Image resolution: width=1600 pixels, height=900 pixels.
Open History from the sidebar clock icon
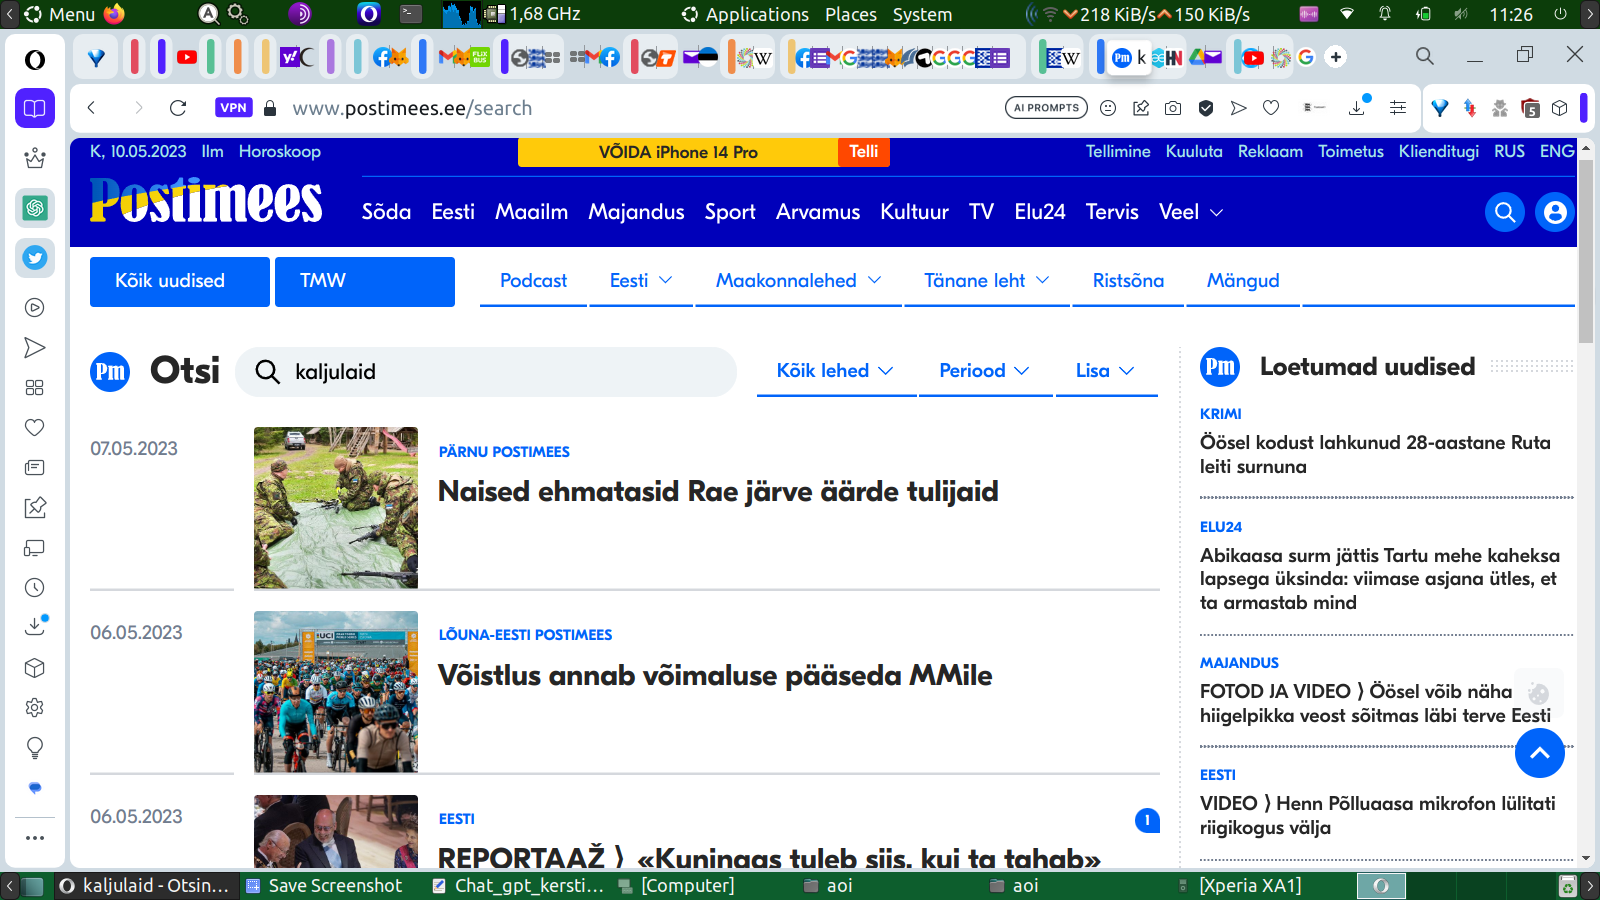tap(35, 588)
